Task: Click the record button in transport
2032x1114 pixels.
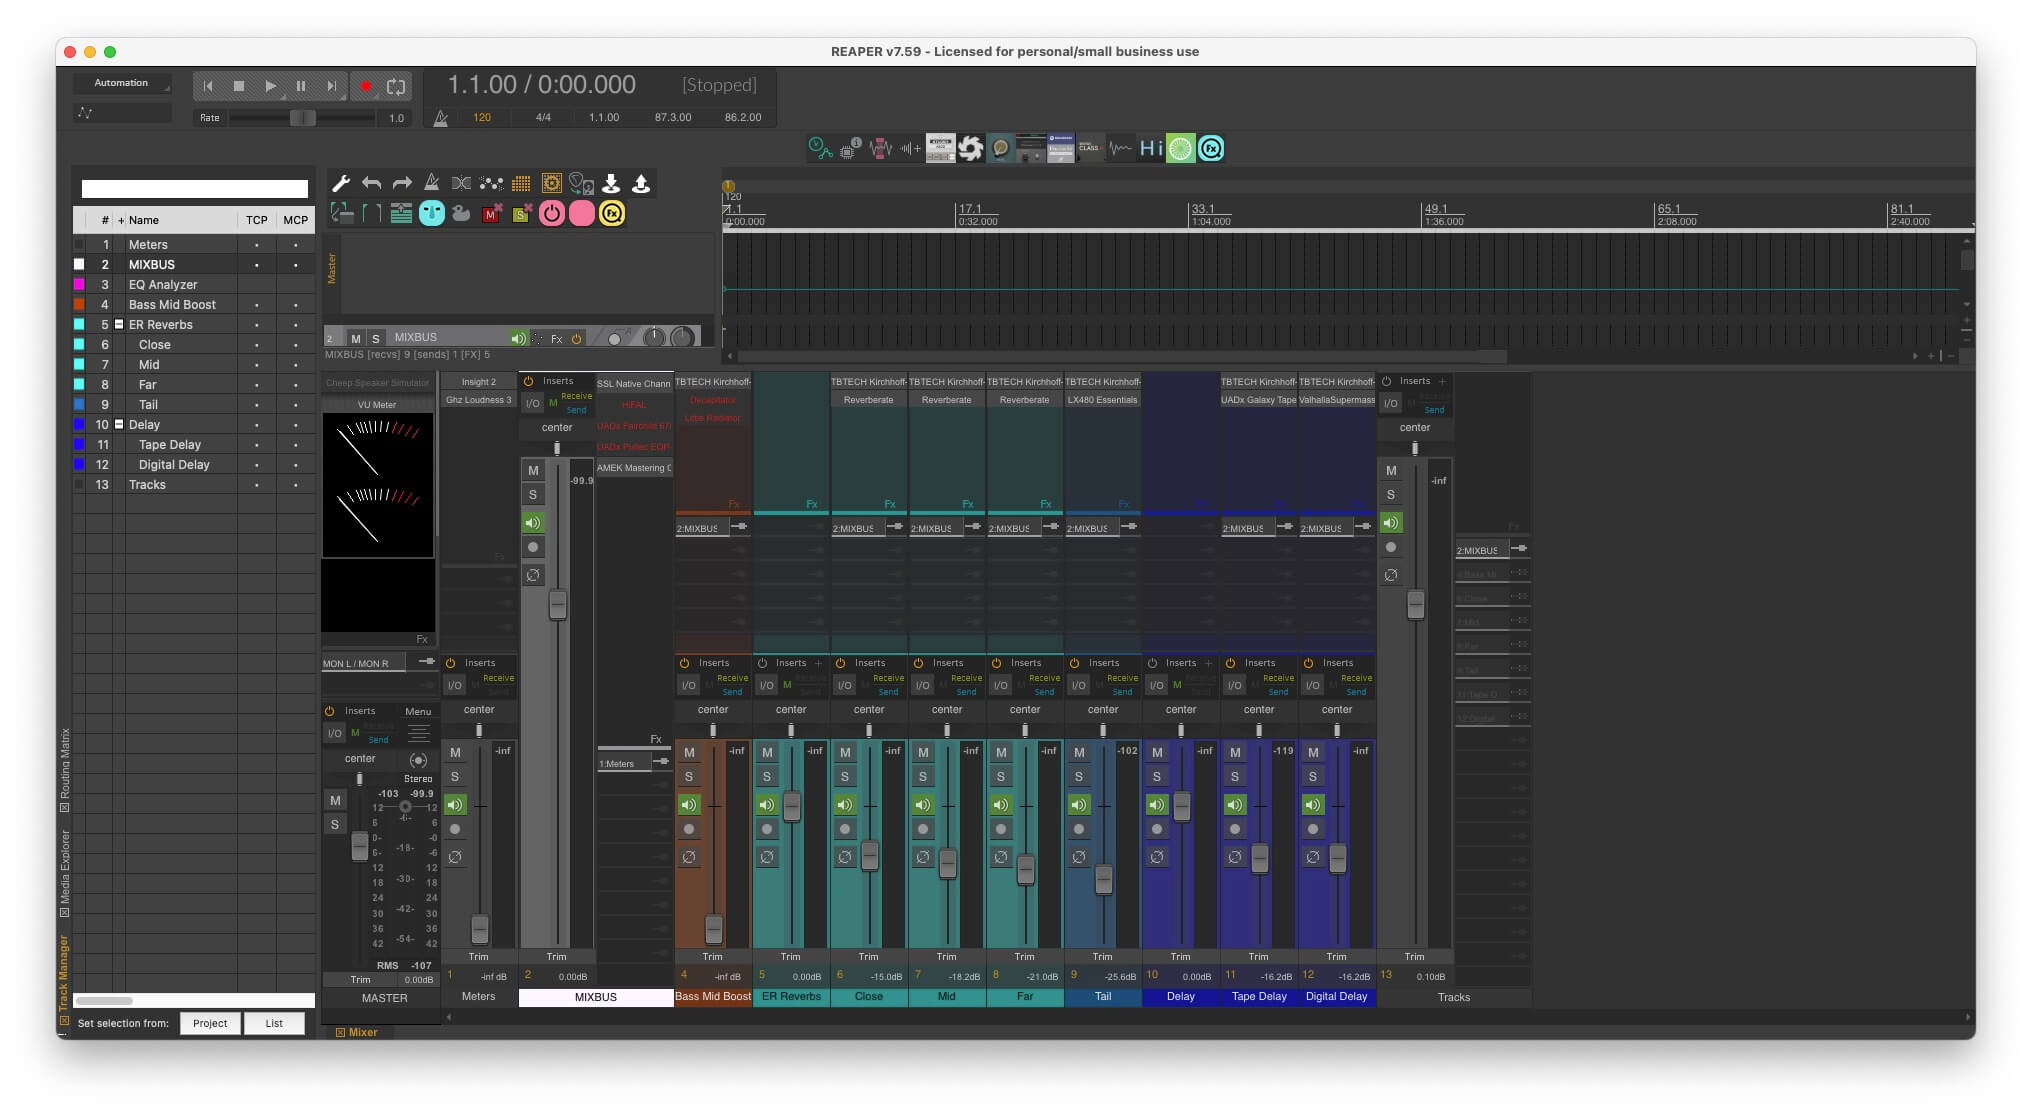Action: [x=366, y=86]
